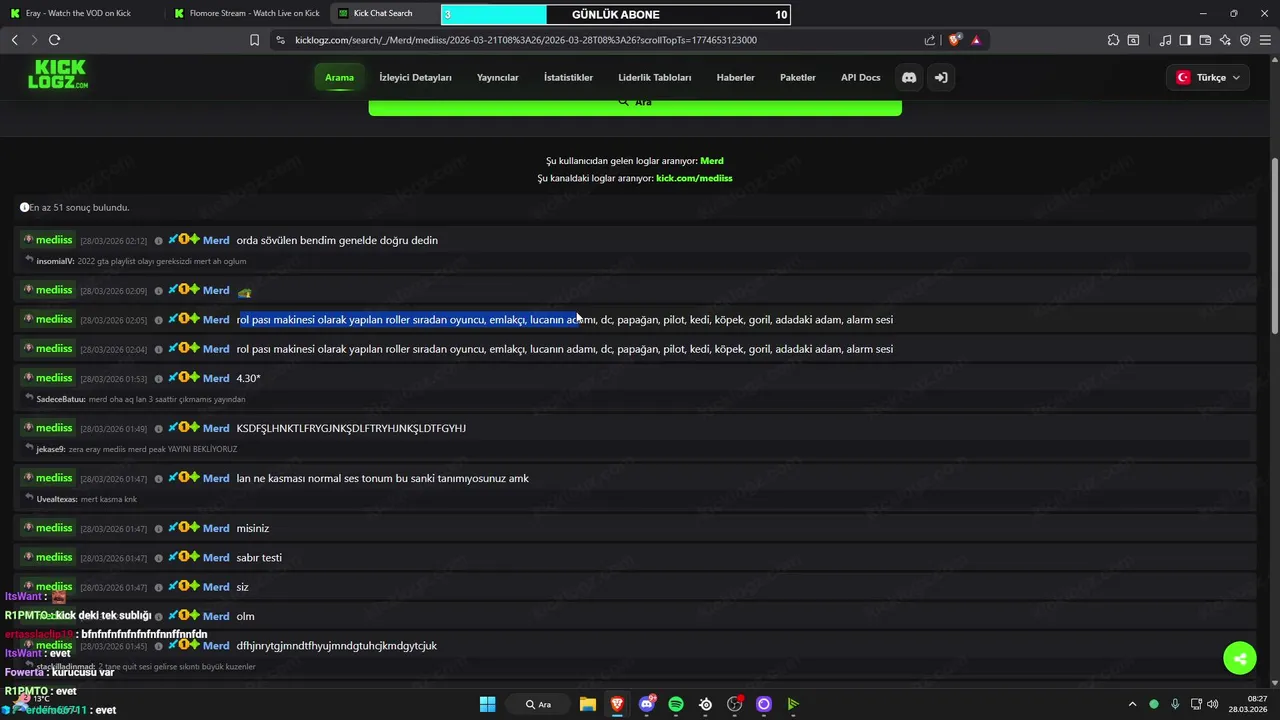Image resolution: width=1280 pixels, height=720 pixels.
Task: Open the Arama nav tab
Action: click(339, 77)
